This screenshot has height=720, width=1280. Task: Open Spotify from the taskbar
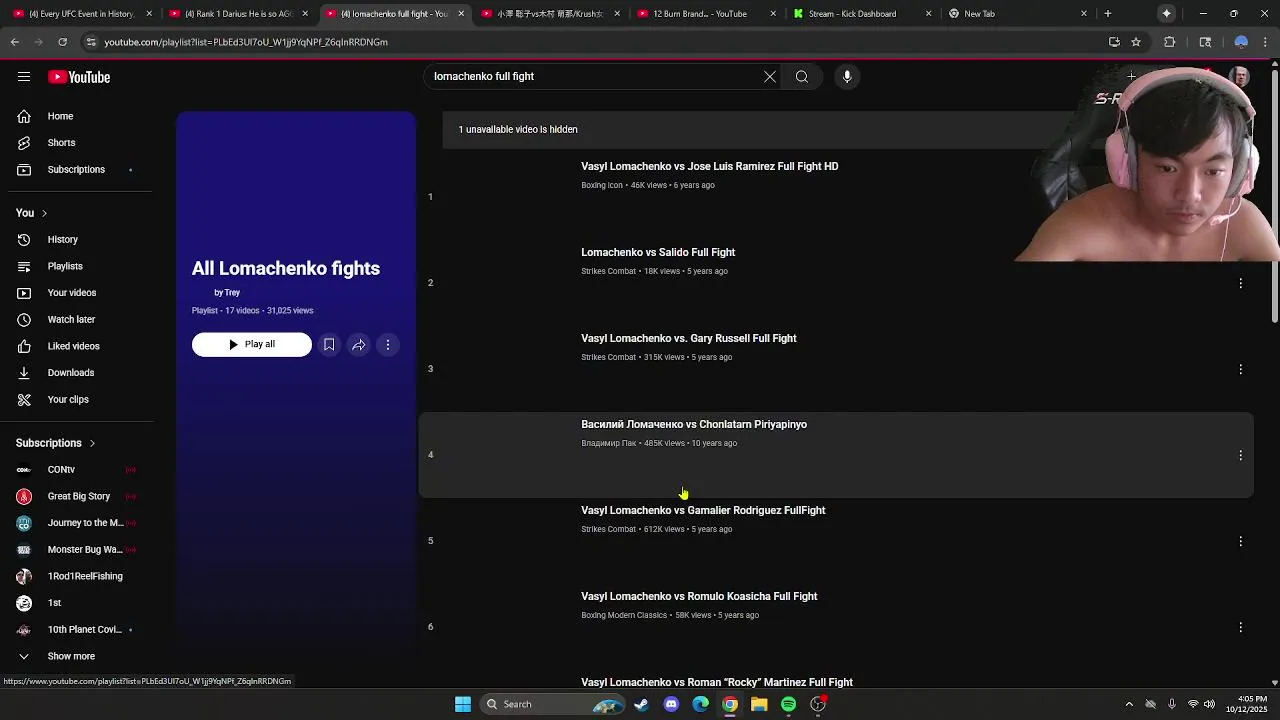pyautogui.click(x=789, y=704)
